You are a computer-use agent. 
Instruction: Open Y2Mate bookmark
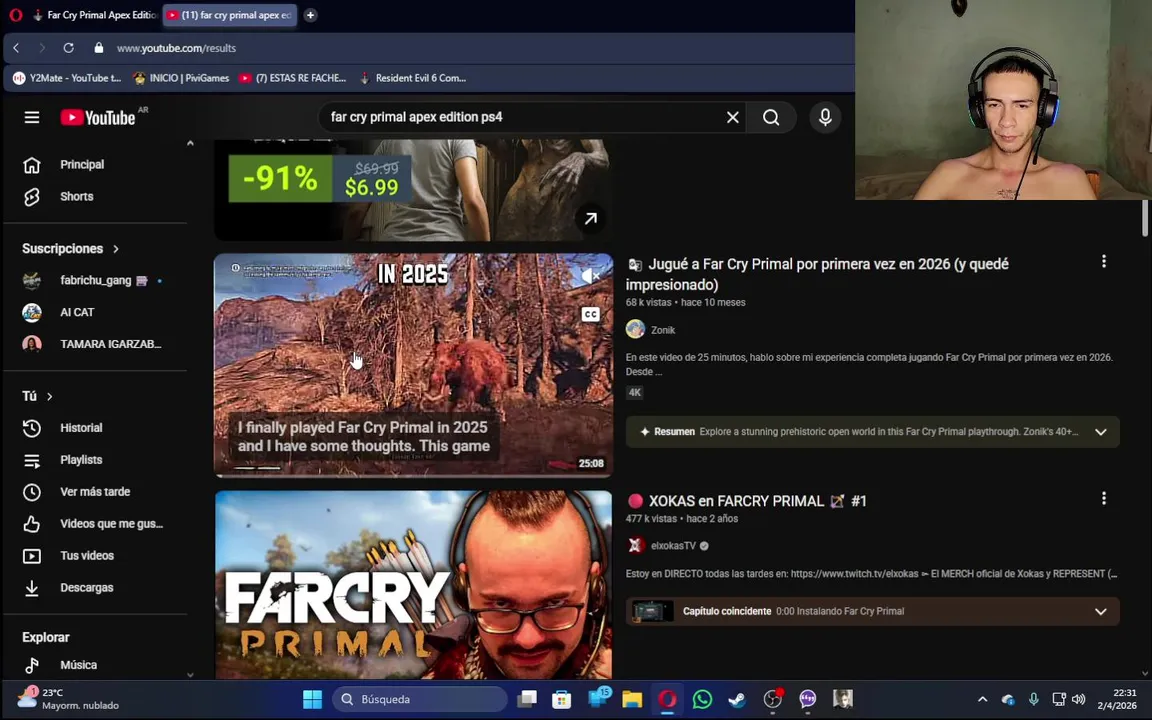tap(67, 78)
